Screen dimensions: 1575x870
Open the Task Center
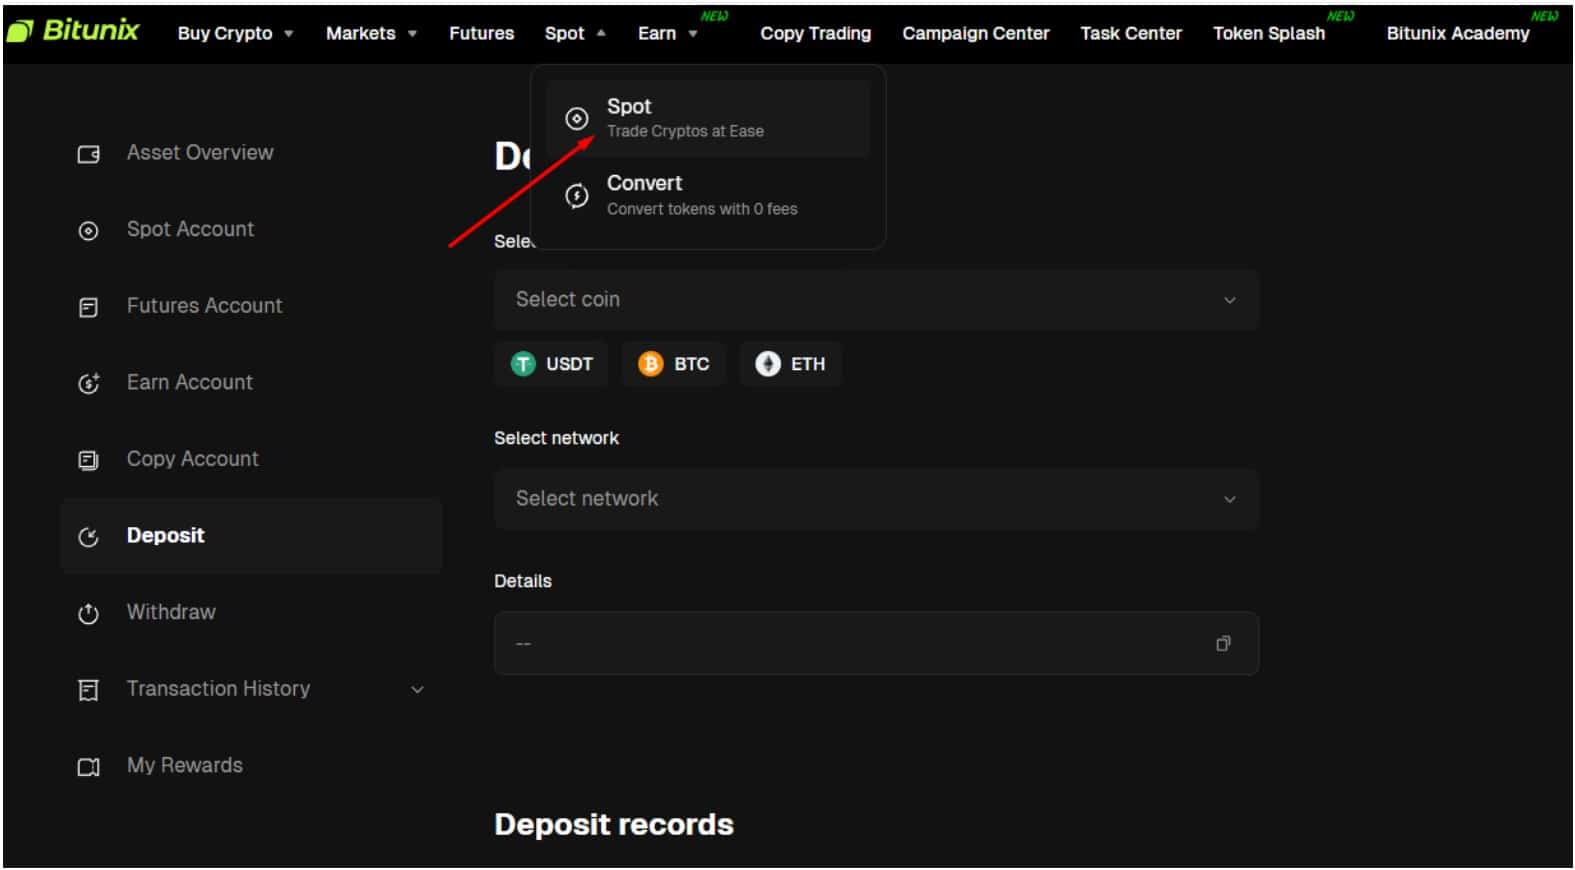pyautogui.click(x=1131, y=33)
